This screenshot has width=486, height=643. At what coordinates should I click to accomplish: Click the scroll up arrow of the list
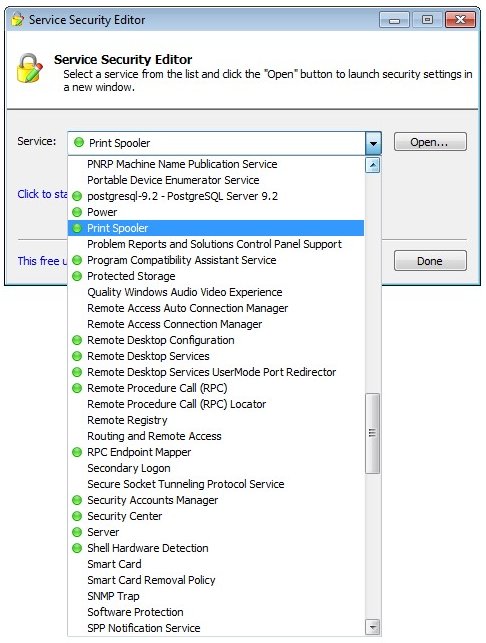pos(372,165)
